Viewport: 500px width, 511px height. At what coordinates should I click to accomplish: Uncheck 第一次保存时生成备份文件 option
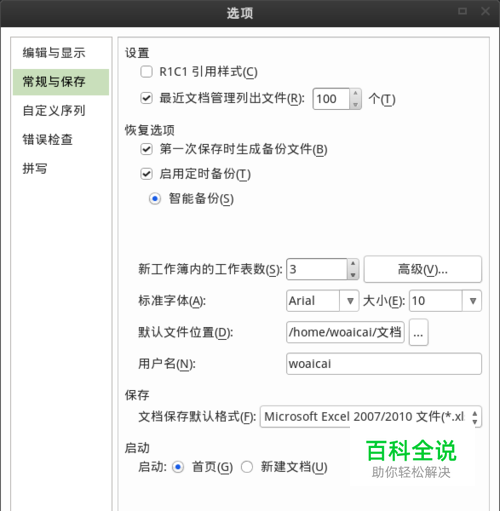pos(146,149)
